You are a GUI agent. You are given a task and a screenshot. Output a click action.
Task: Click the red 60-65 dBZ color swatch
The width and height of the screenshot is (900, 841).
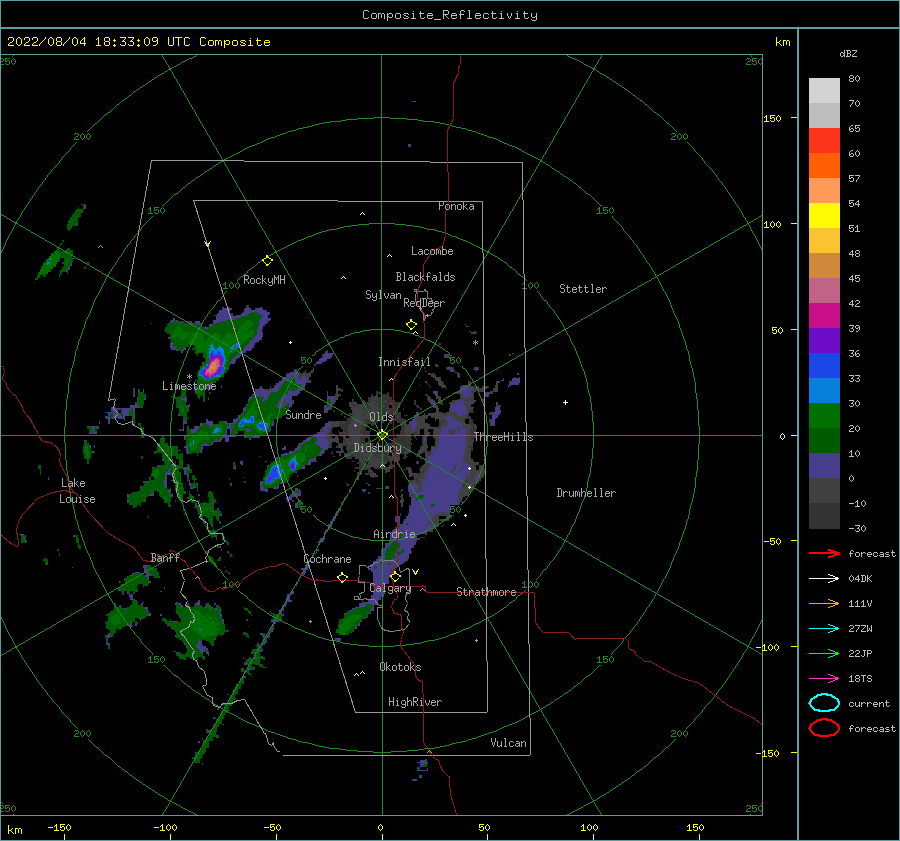[x=824, y=141]
